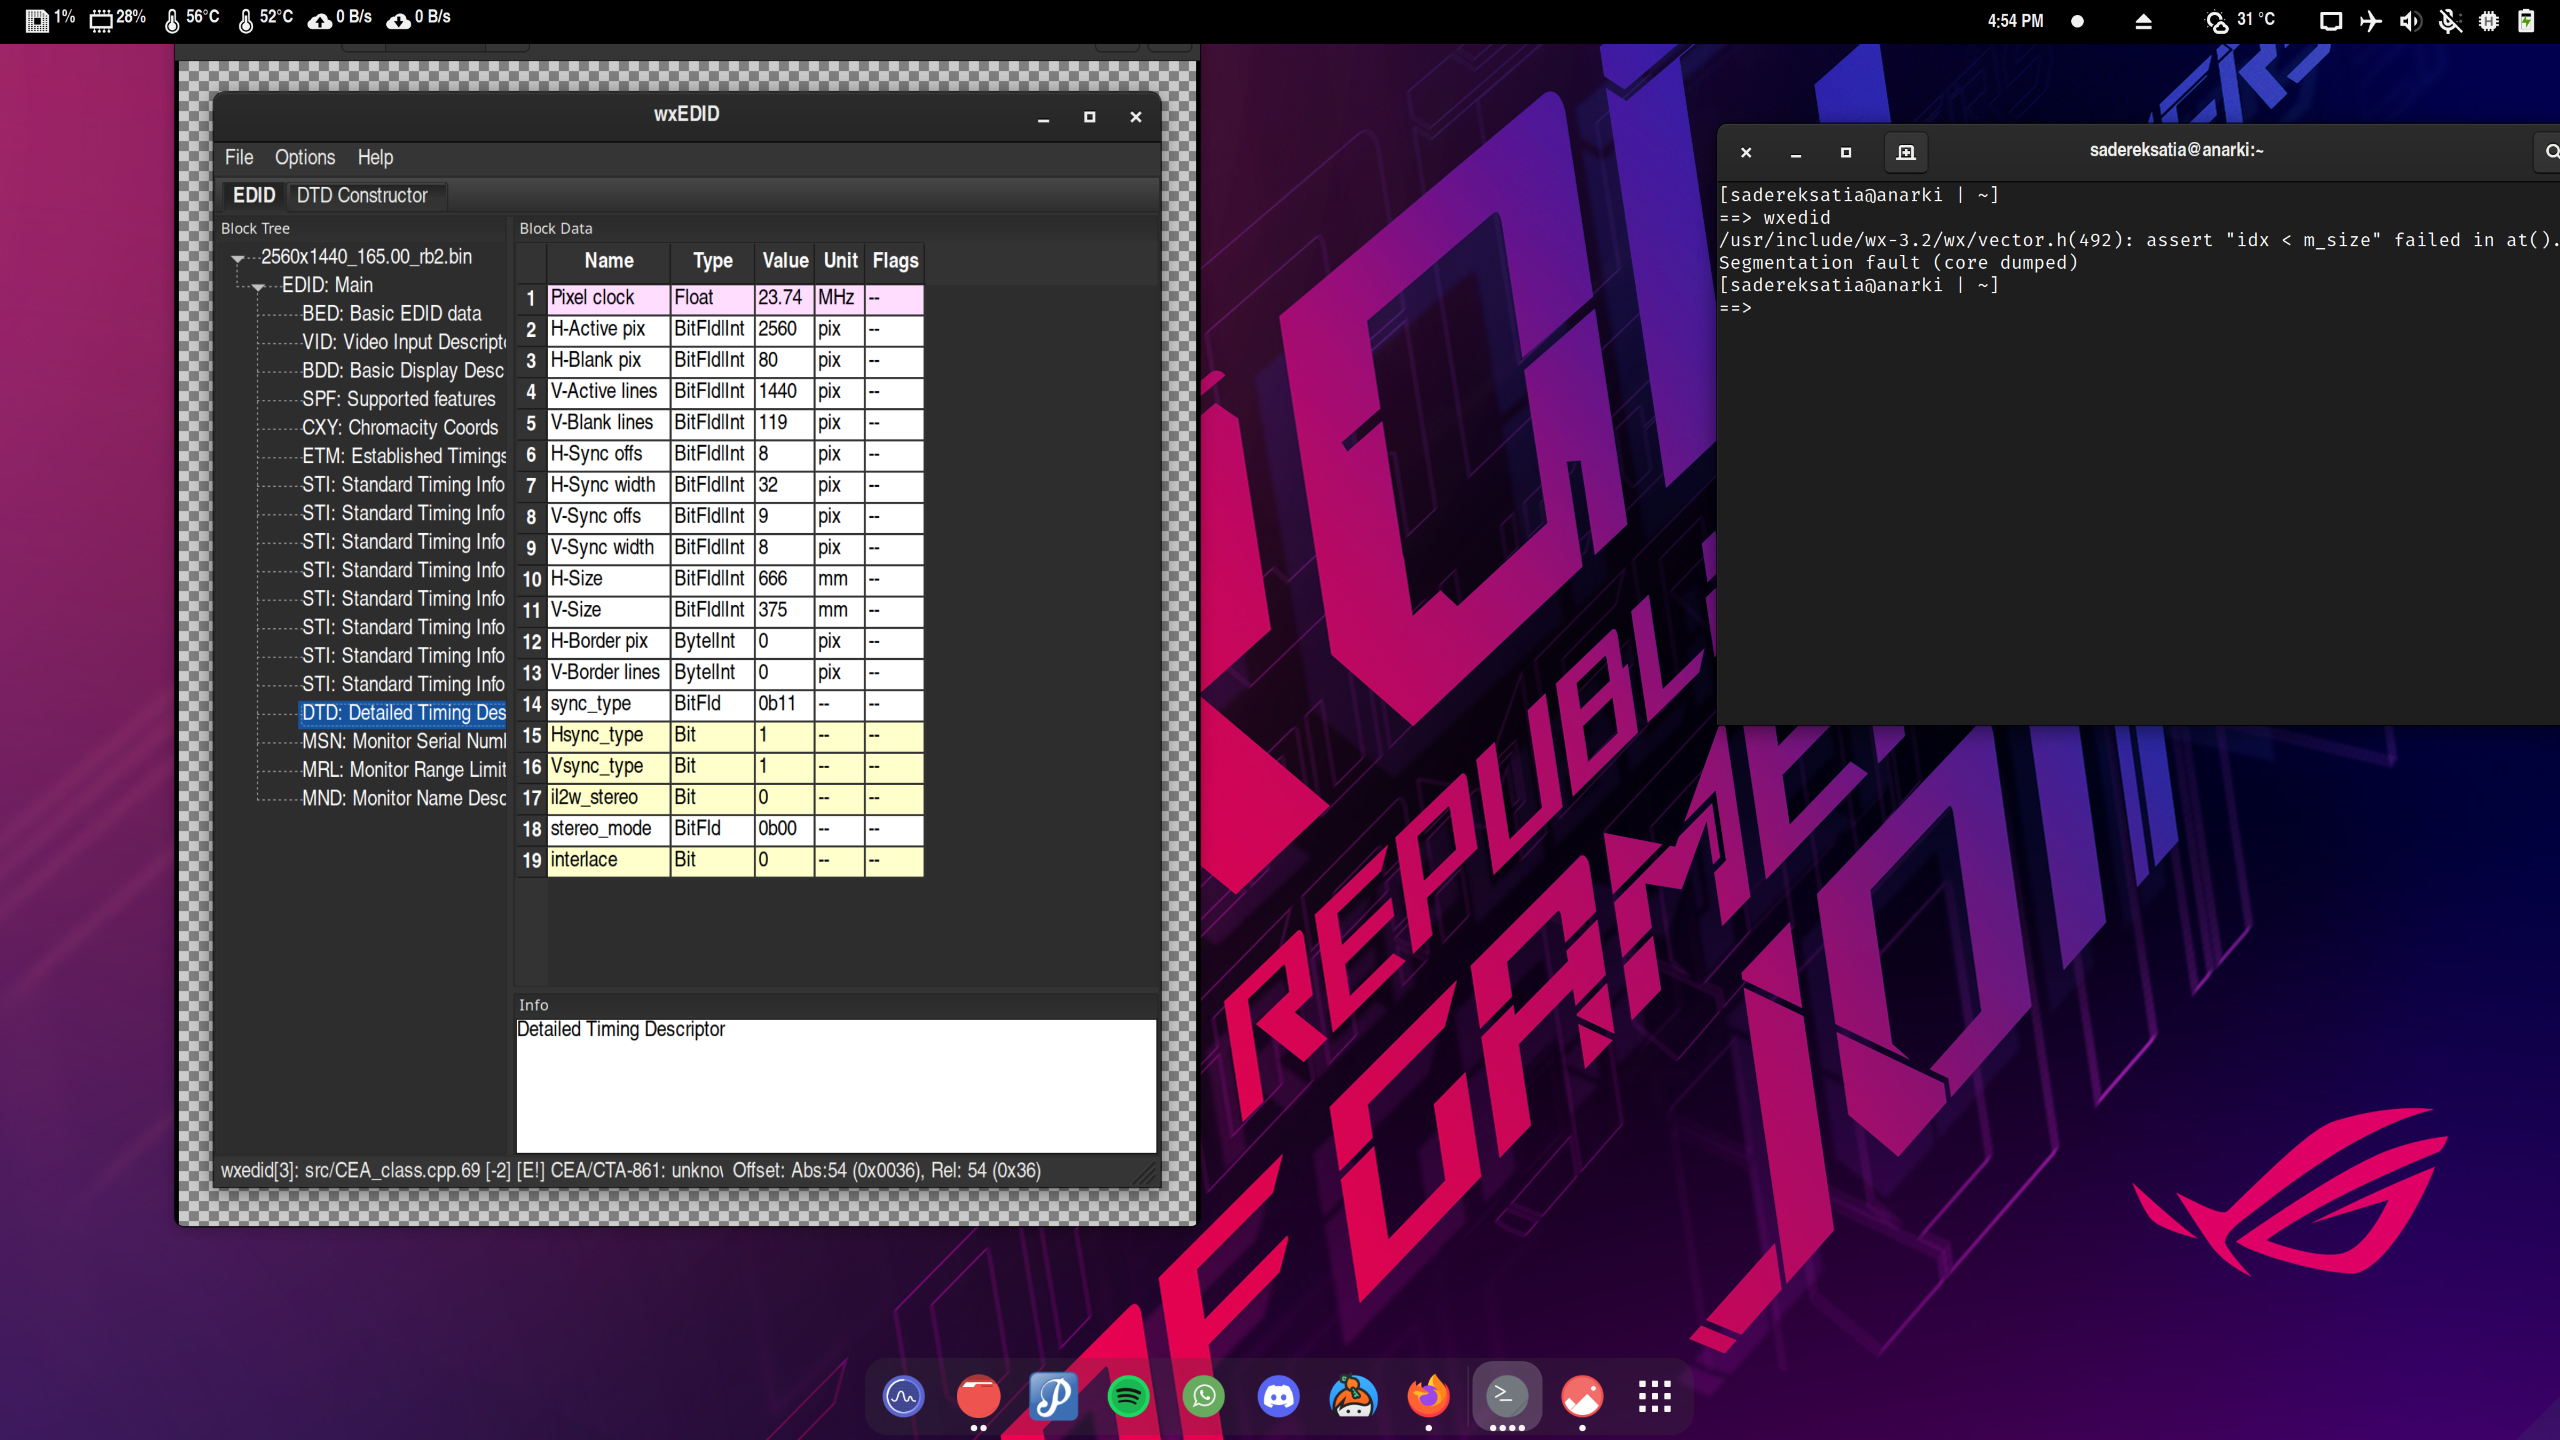This screenshot has width=2560, height=1440.
Task: Select the row 14 sync_type header
Action: [x=531, y=704]
